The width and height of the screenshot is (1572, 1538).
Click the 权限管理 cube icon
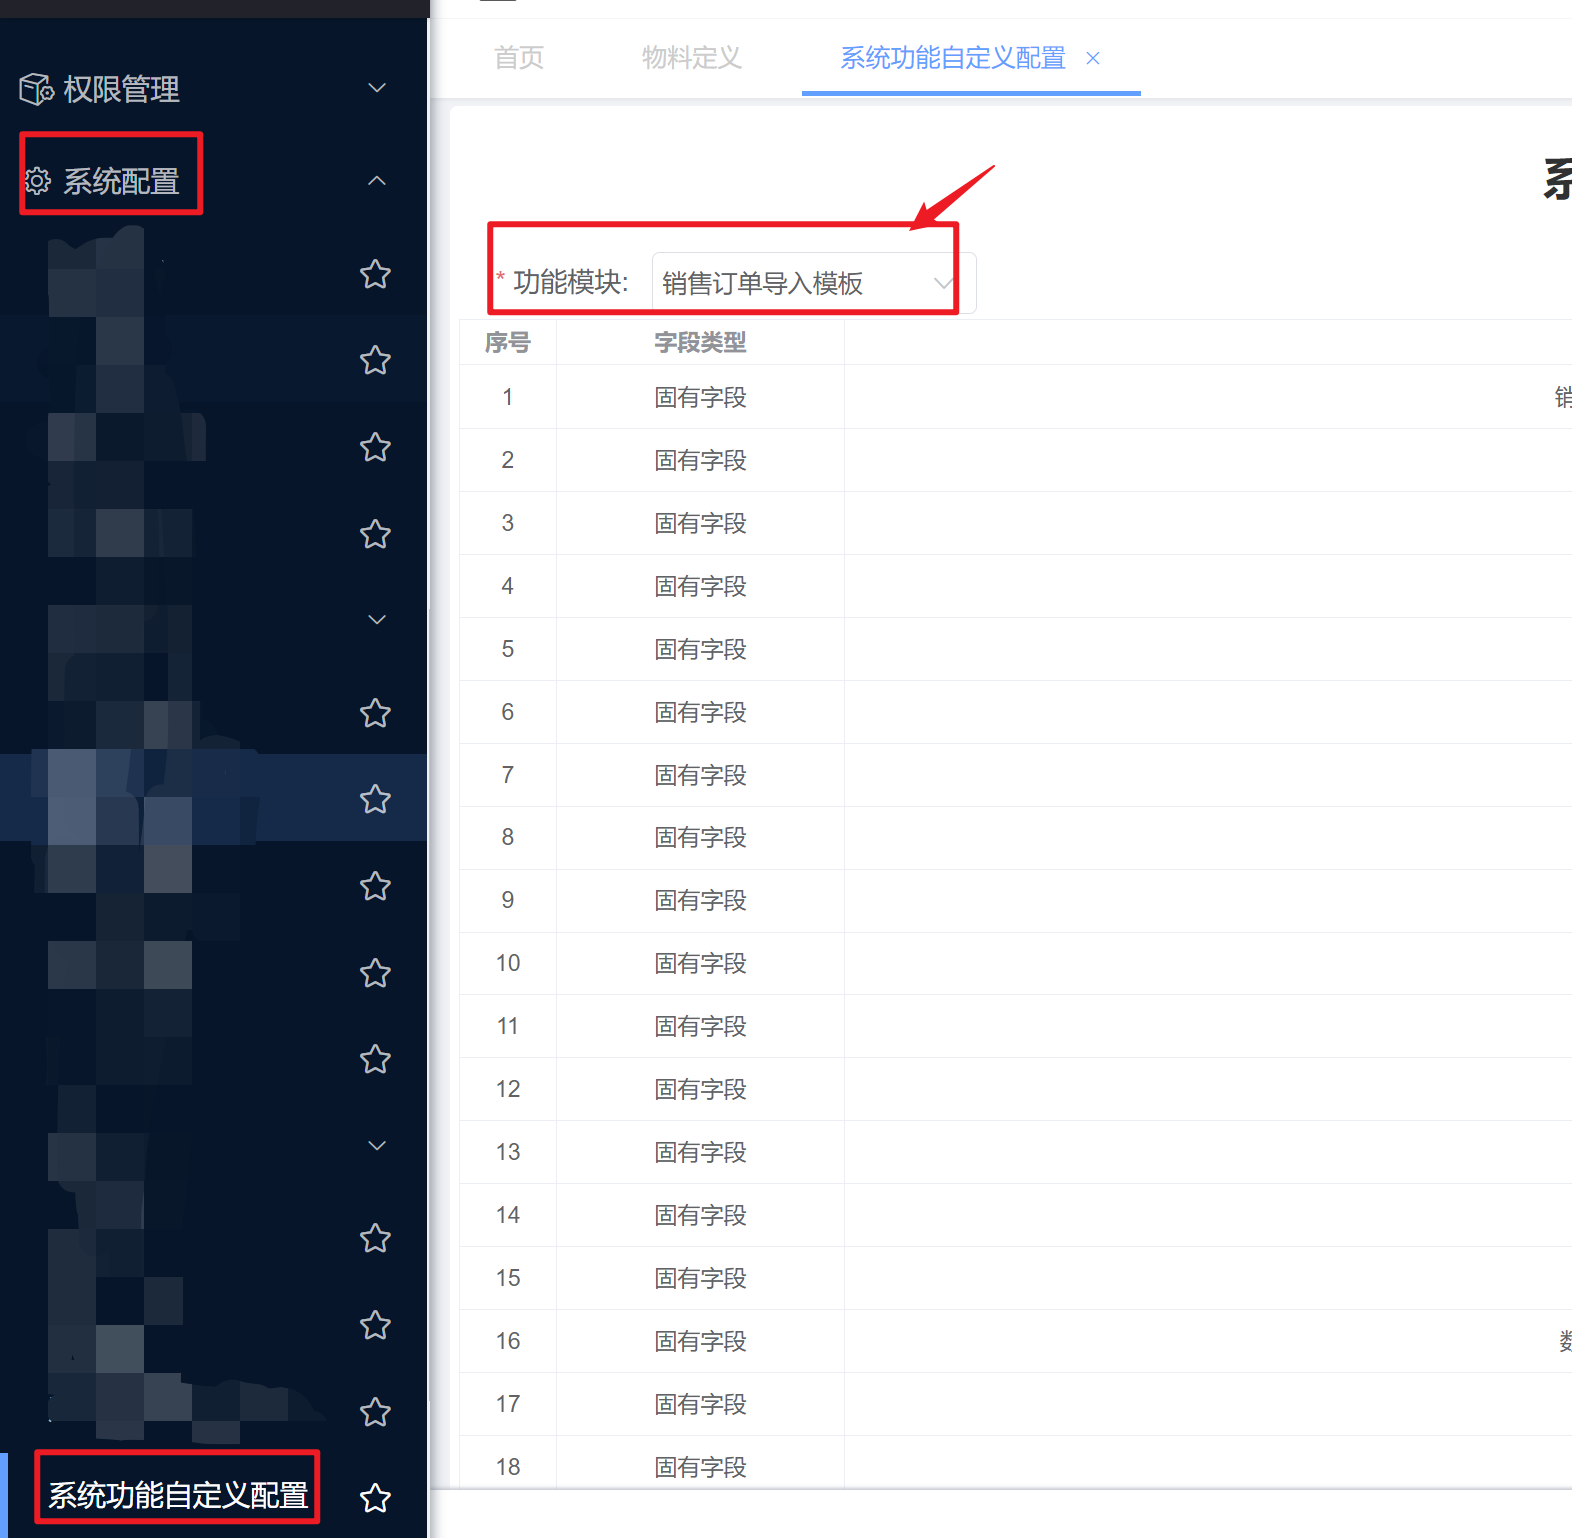pos(37,89)
